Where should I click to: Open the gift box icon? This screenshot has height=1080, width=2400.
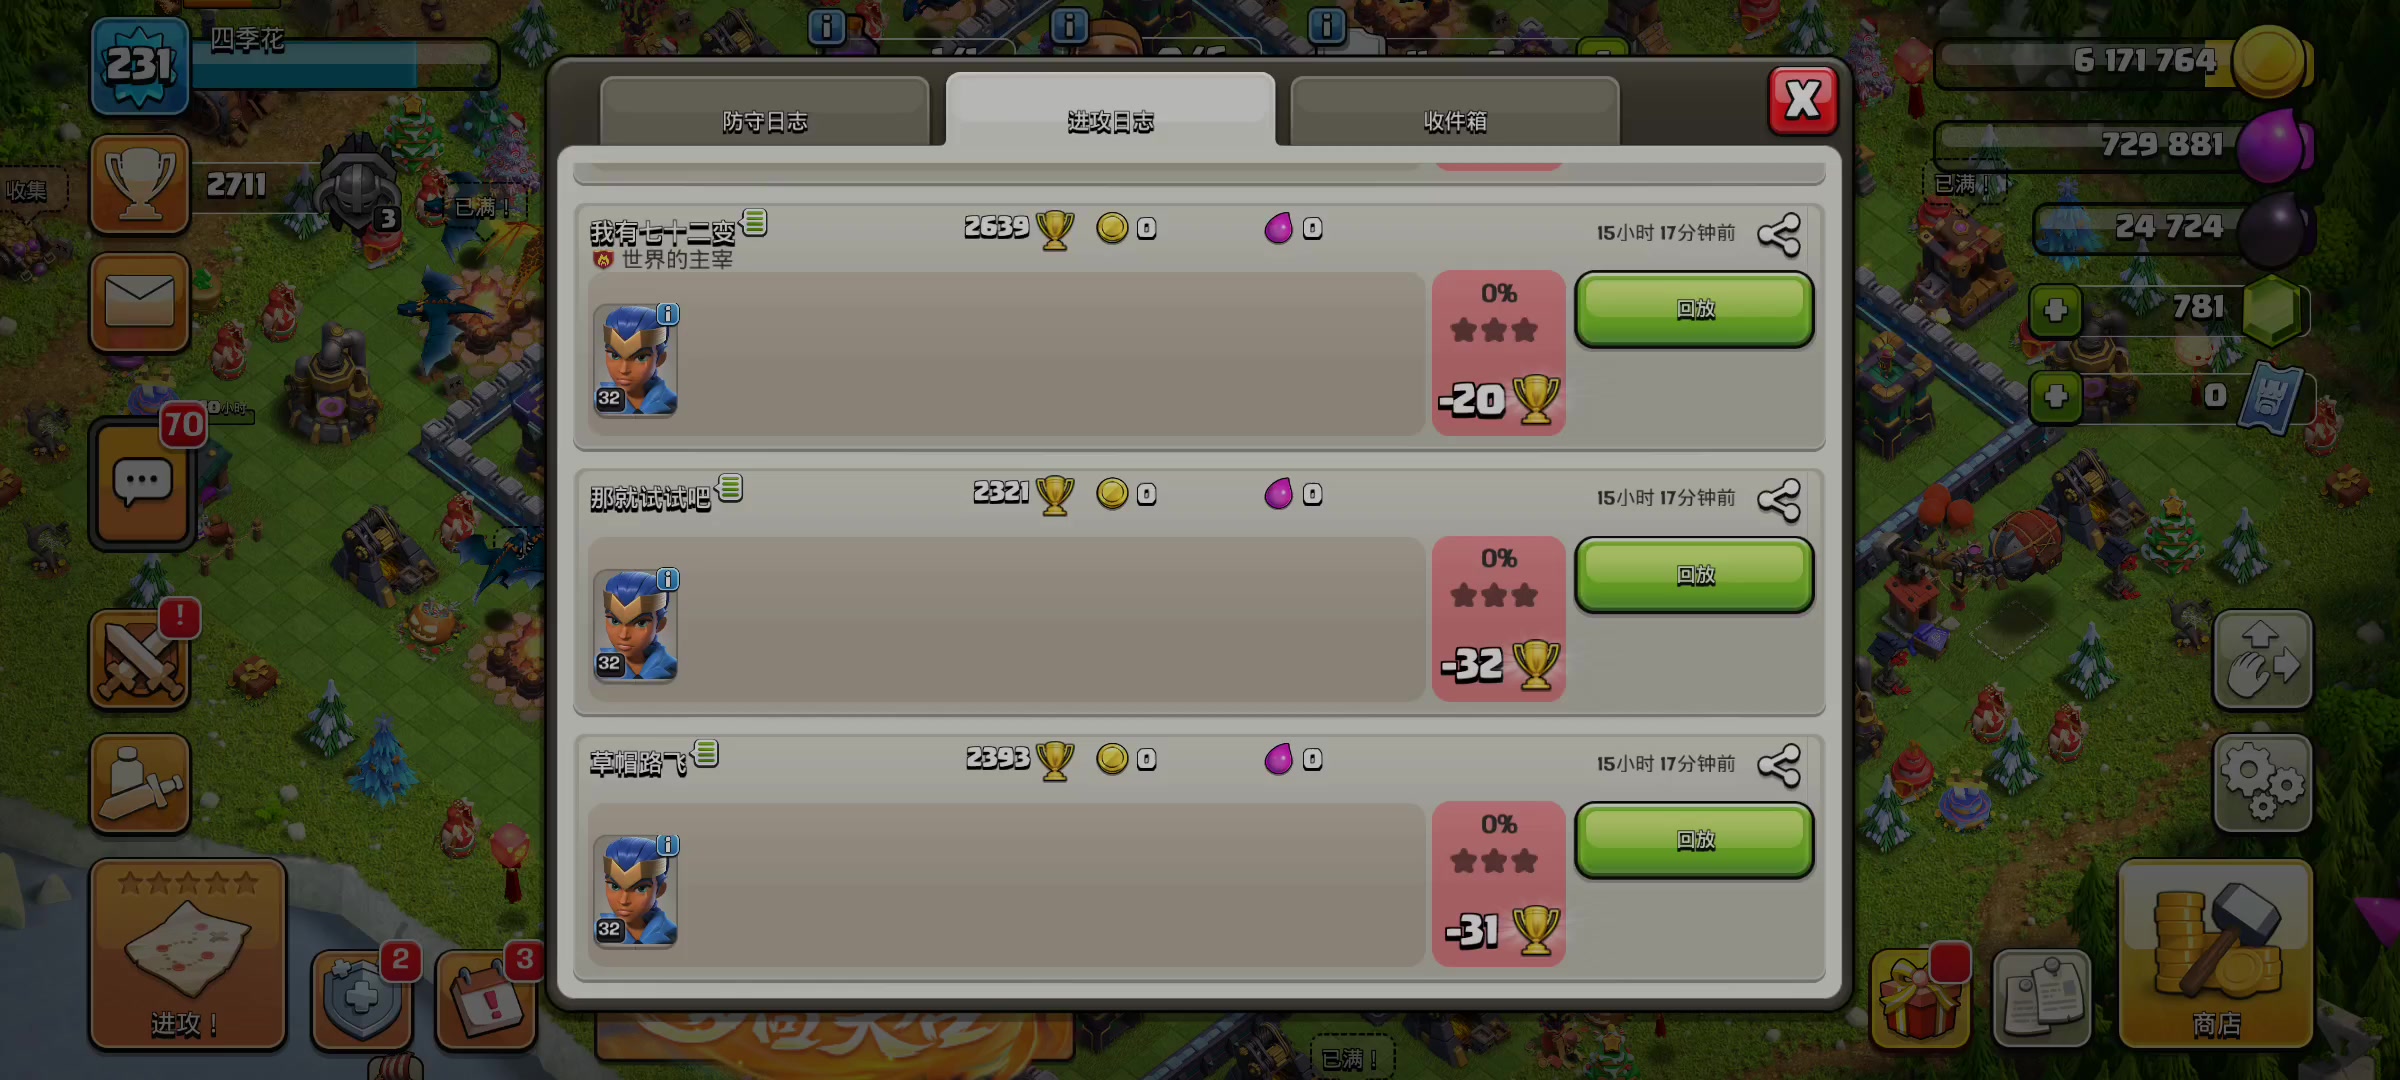click(x=1919, y=998)
